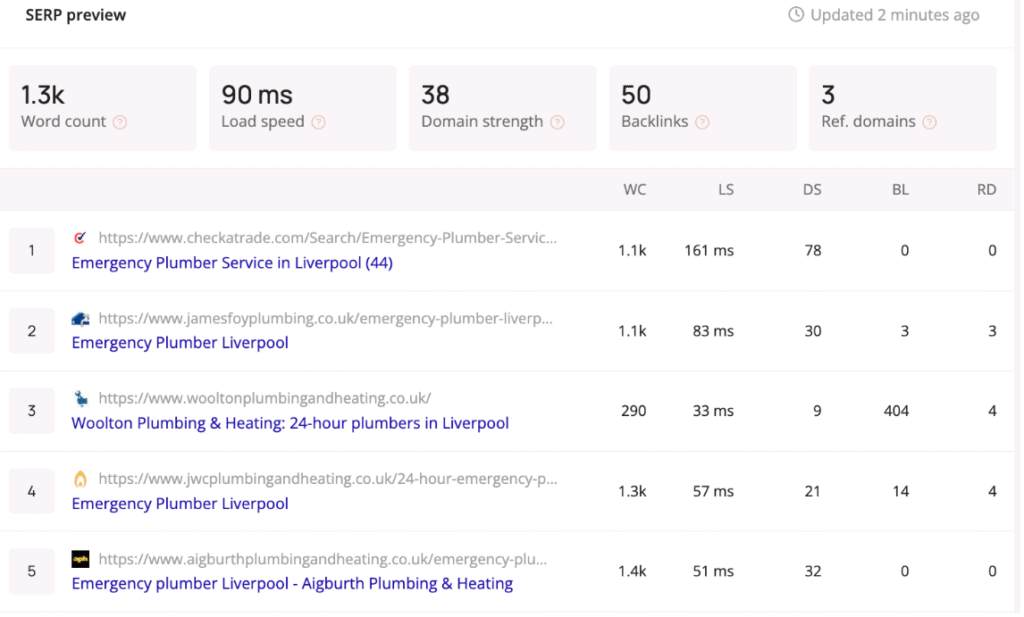Click the jwcplumbingandheating.co.uk URL in result 4
This screenshot has height=617, width=1024.
click(x=328, y=479)
